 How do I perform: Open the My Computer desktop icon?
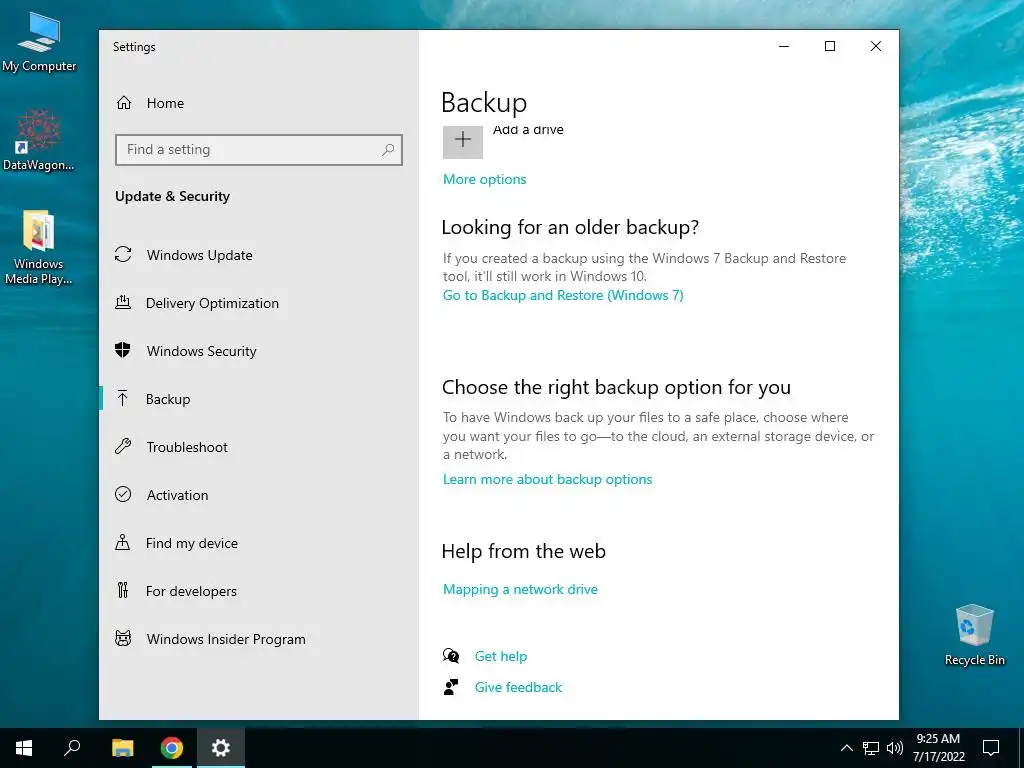(x=39, y=42)
